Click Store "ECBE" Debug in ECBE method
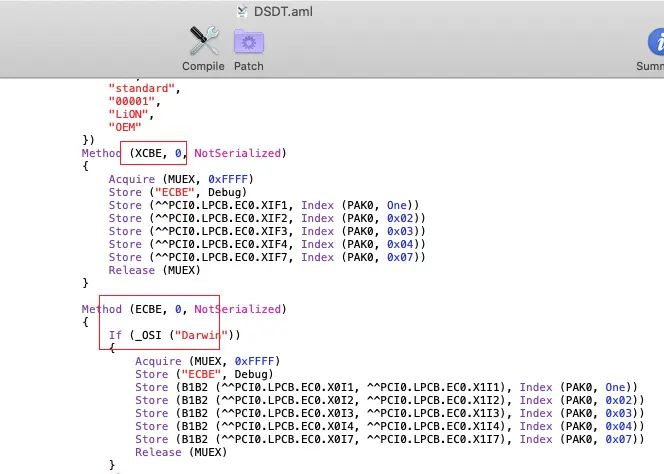This screenshot has width=664, height=474. tap(204, 374)
